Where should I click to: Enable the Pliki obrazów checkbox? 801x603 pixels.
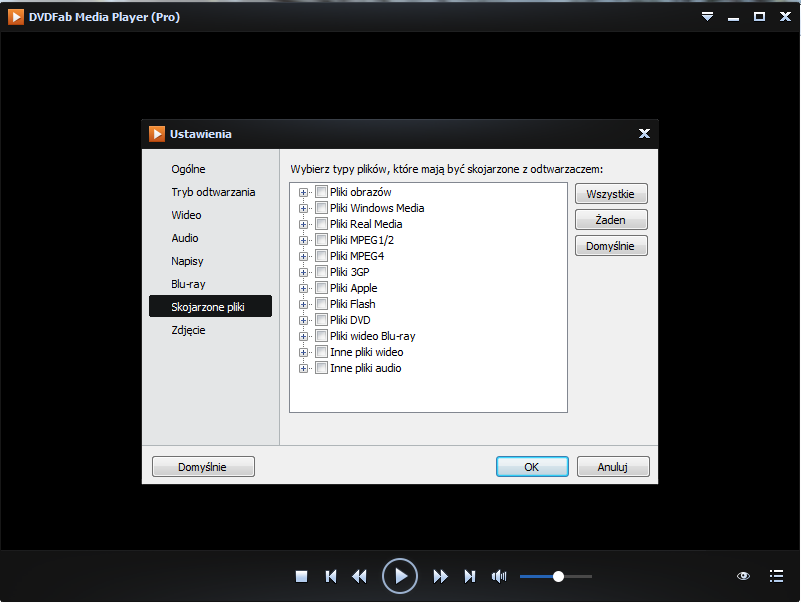[321, 192]
